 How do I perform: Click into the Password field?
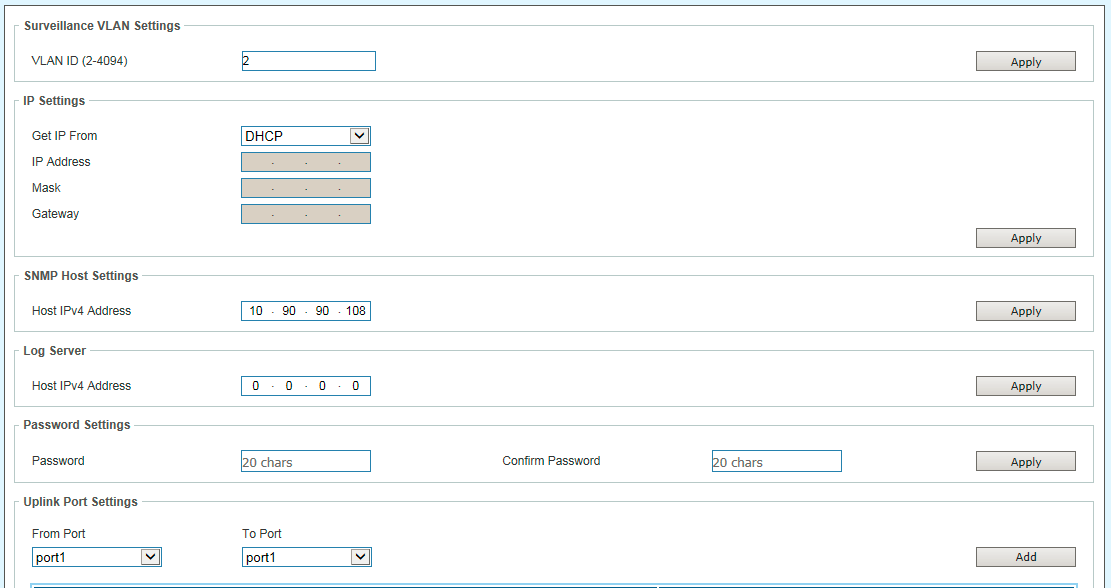click(305, 461)
